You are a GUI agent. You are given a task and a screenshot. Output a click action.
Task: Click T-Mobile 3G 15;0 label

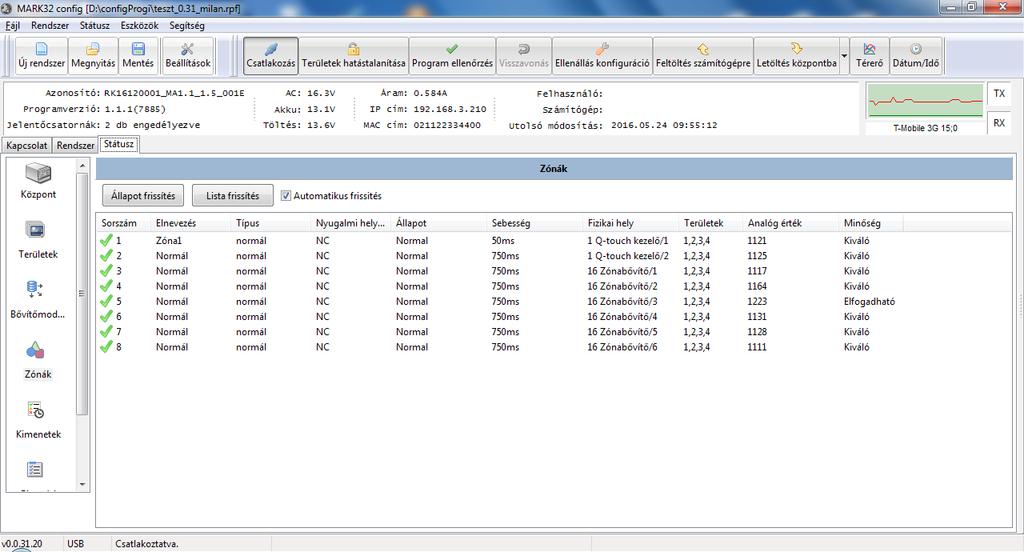coord(925,128)
